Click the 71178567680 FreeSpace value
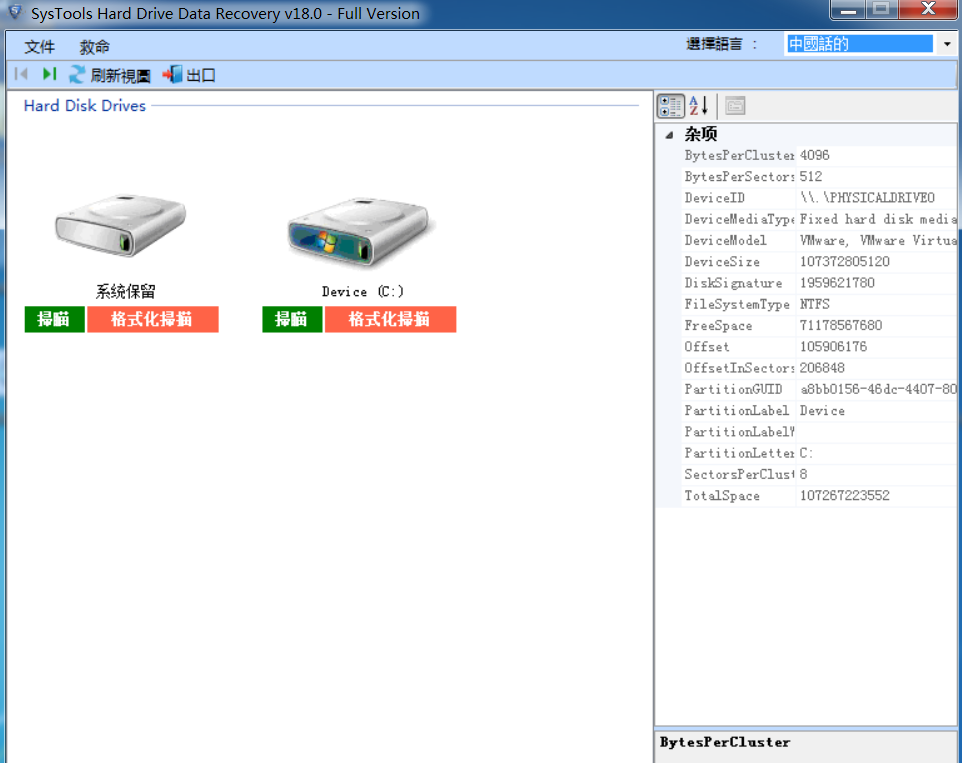The height and width of the screenshot is (763, 962). [841, 326]
